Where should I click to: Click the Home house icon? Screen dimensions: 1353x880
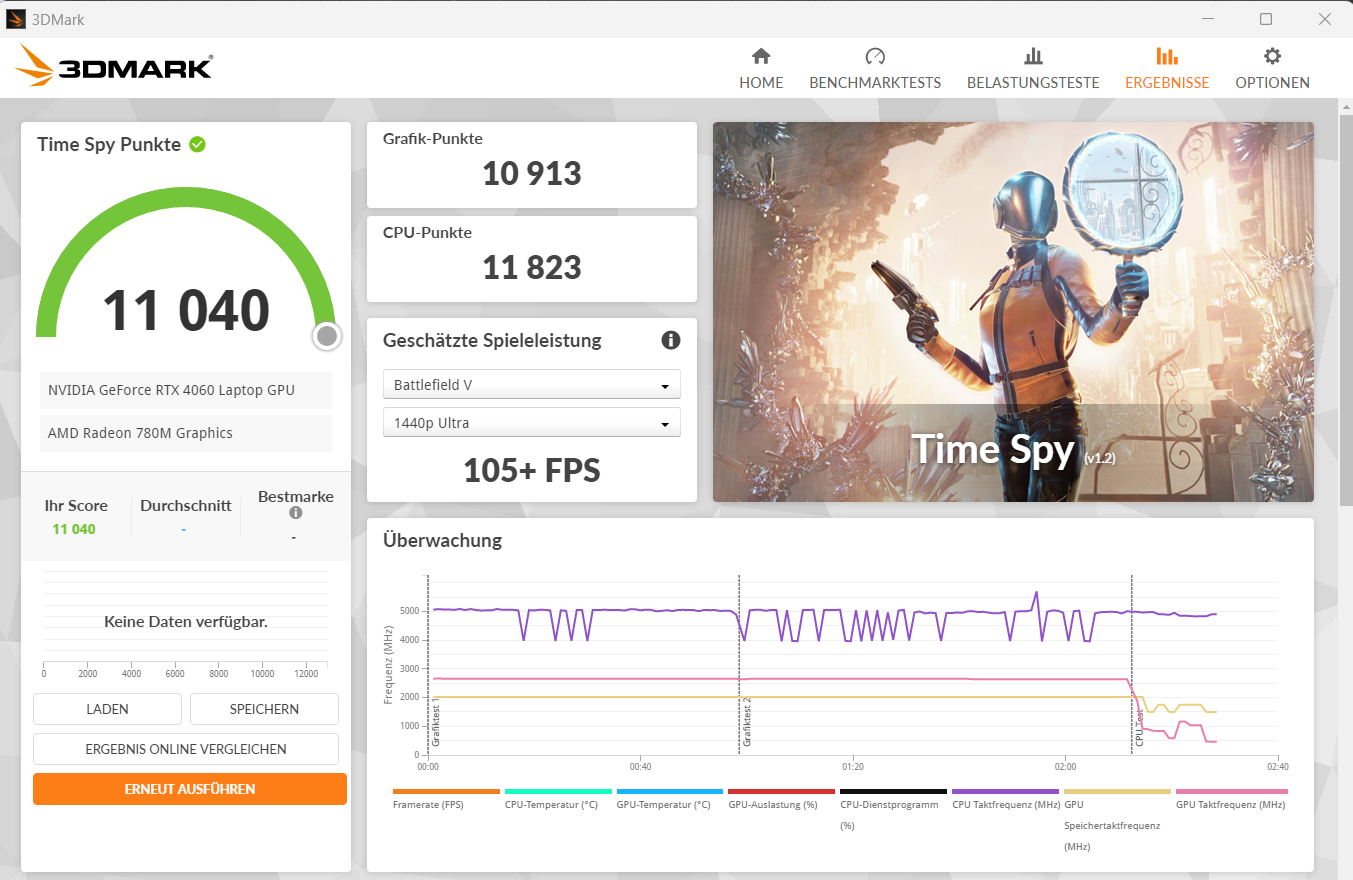point(761,56)
